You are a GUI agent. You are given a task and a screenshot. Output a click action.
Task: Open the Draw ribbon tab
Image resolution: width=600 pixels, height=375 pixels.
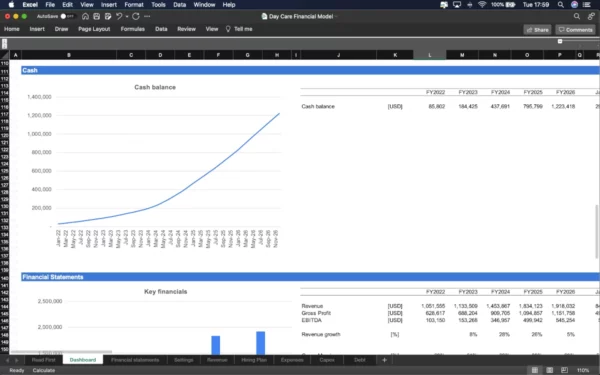pyautogui.click(x=61, y=29)
